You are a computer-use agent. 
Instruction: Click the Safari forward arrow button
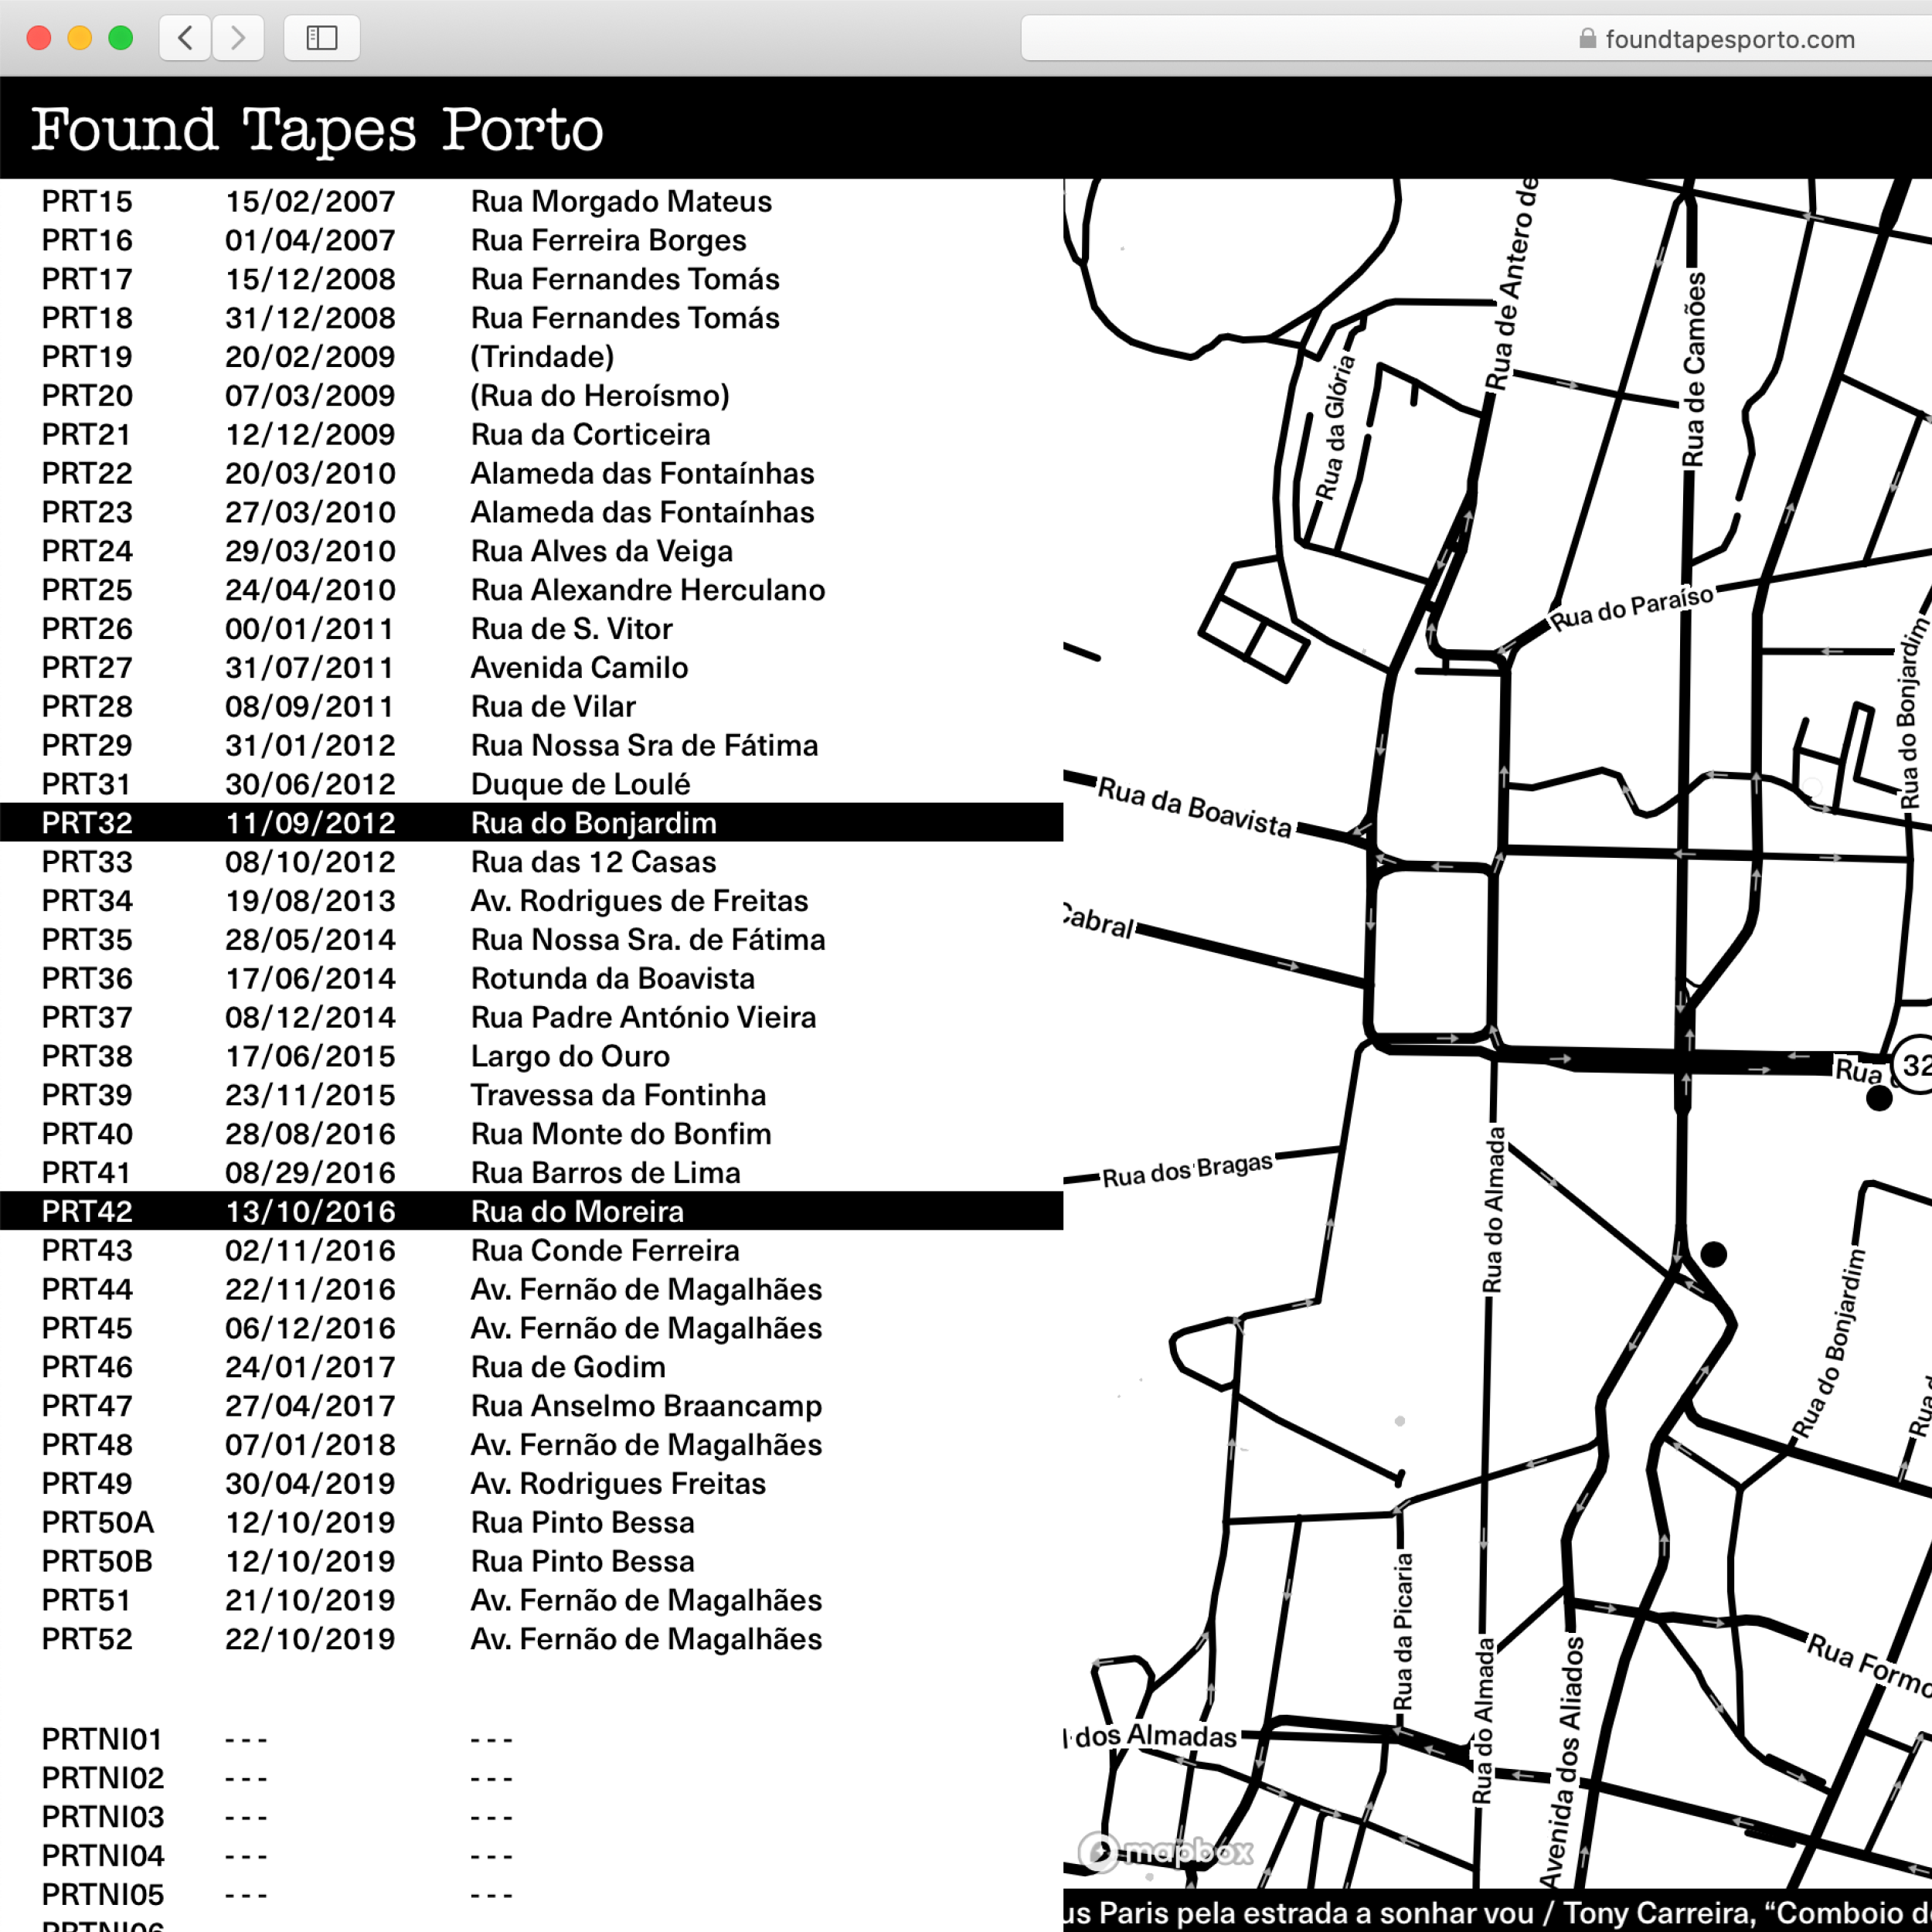point(238,38)
